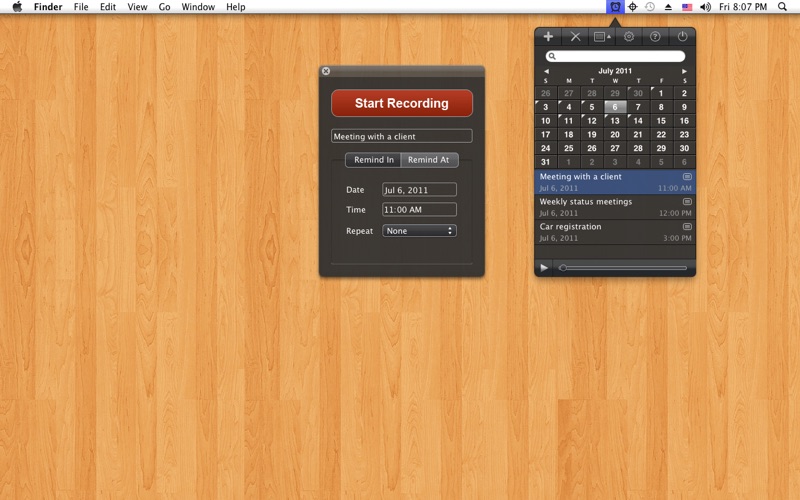Click the eject menu bar icon
Screen dimensions: 800x500
click(x=668, y=7)
